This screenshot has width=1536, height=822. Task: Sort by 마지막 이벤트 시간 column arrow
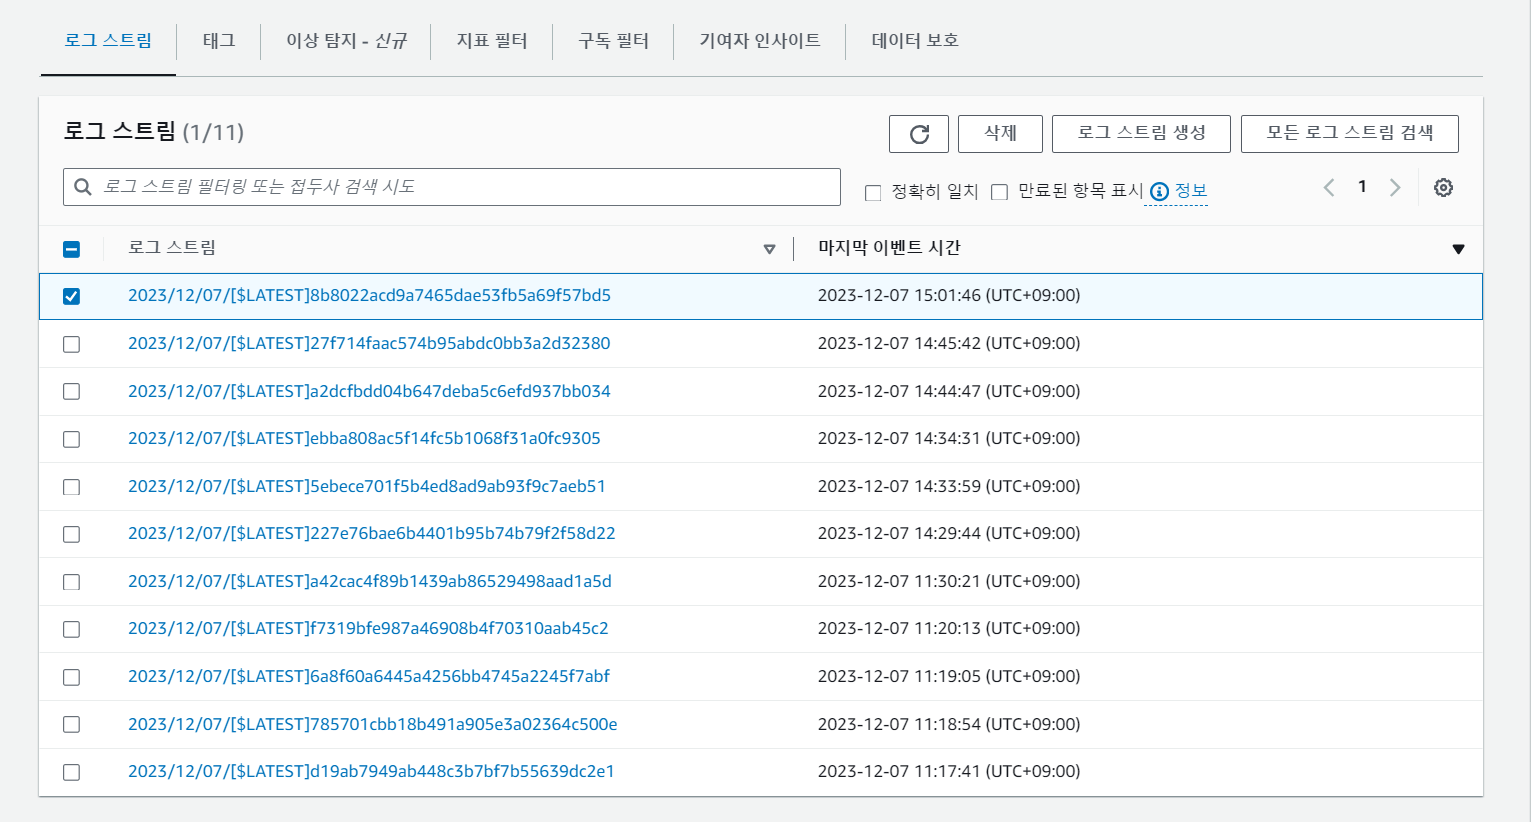1458,249
